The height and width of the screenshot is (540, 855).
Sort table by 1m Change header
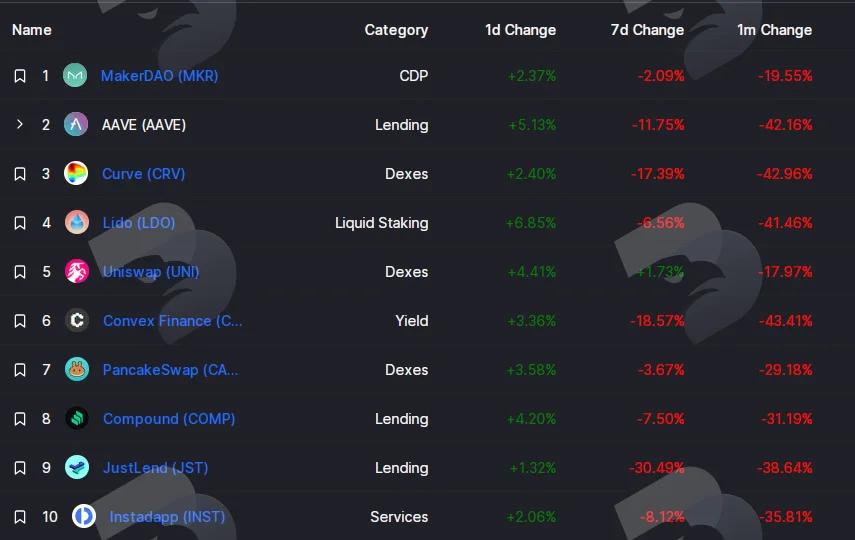[774, 30]
